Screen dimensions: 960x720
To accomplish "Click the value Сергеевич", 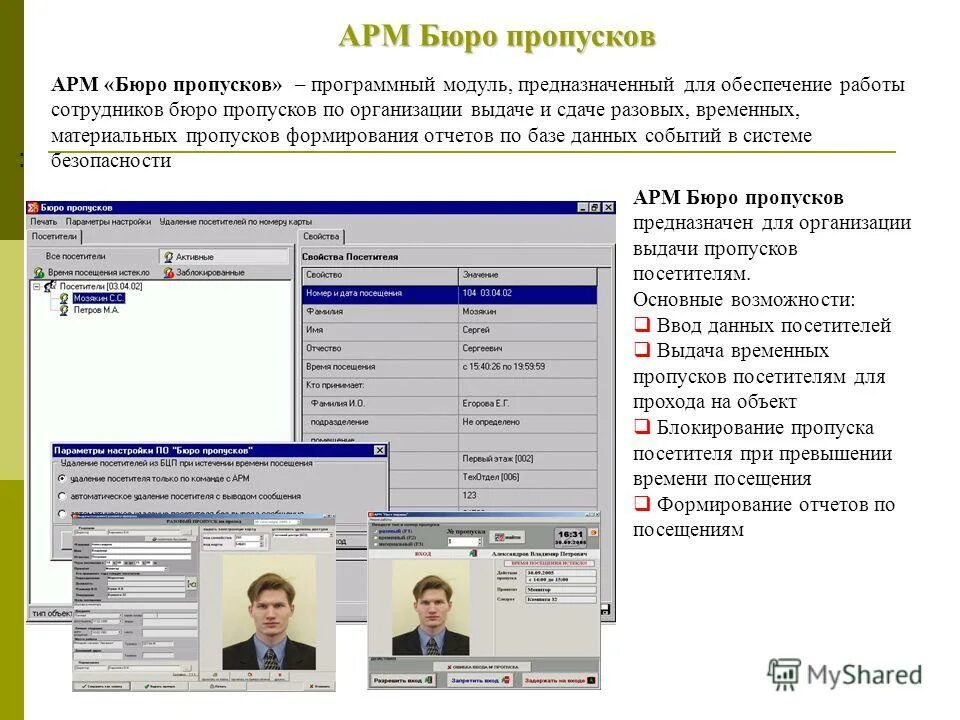I will [x=482, y=348].
